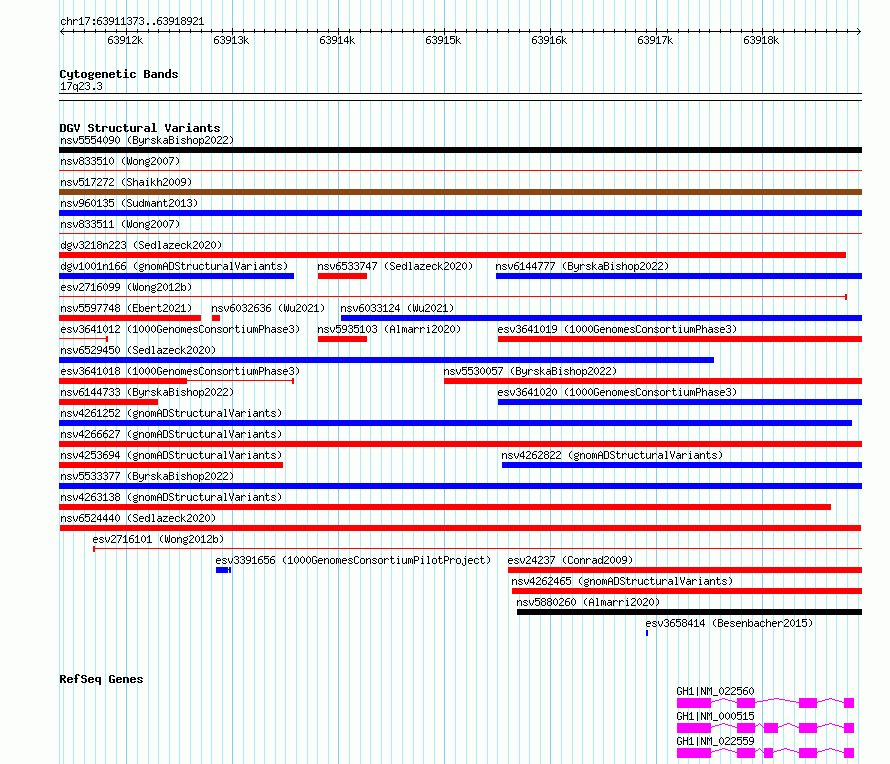
Task: Click esv3641012 (1000GenomesConsortiumPhase3) label
Action: [x=180, y=329]
